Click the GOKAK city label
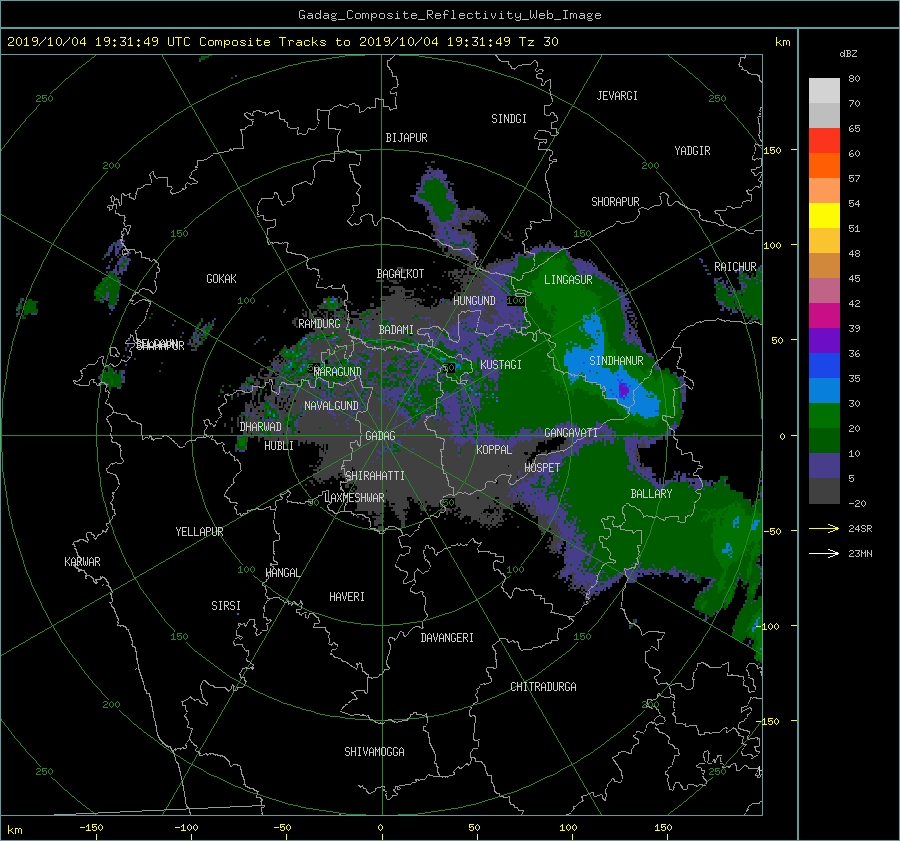Screen dimensions: 900x841 click(x=221, y=278)
